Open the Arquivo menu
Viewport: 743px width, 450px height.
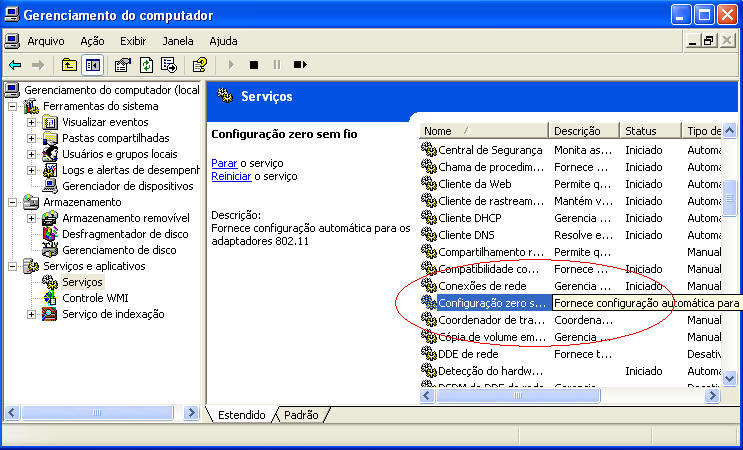click(45, 41)
